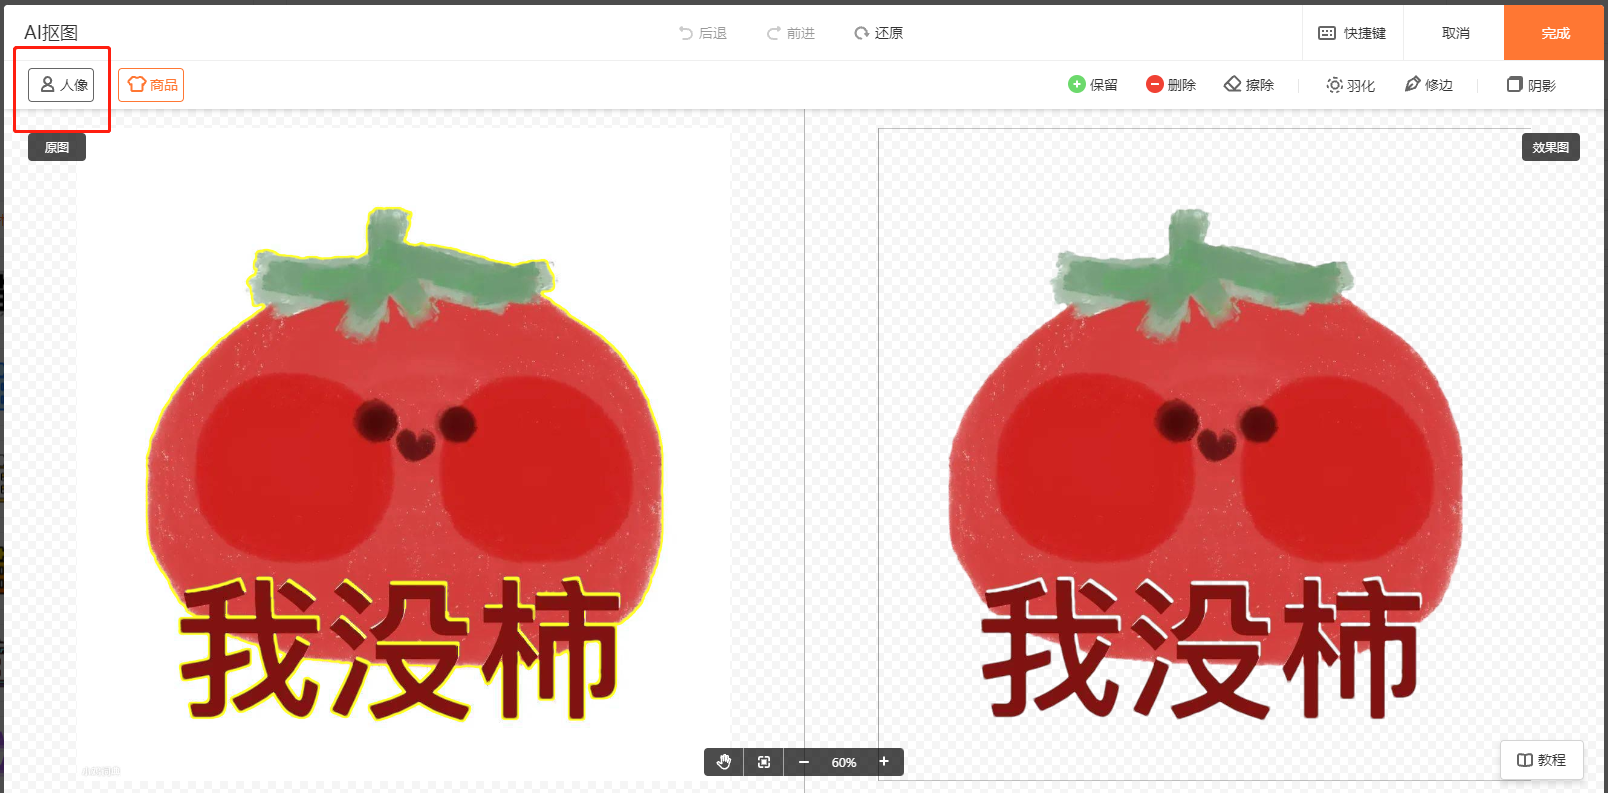Image resolution: width=1608 pixels, height=793 pixels.
Task: Click the AI抠图 title text
Action: click(x=51, y=33)
